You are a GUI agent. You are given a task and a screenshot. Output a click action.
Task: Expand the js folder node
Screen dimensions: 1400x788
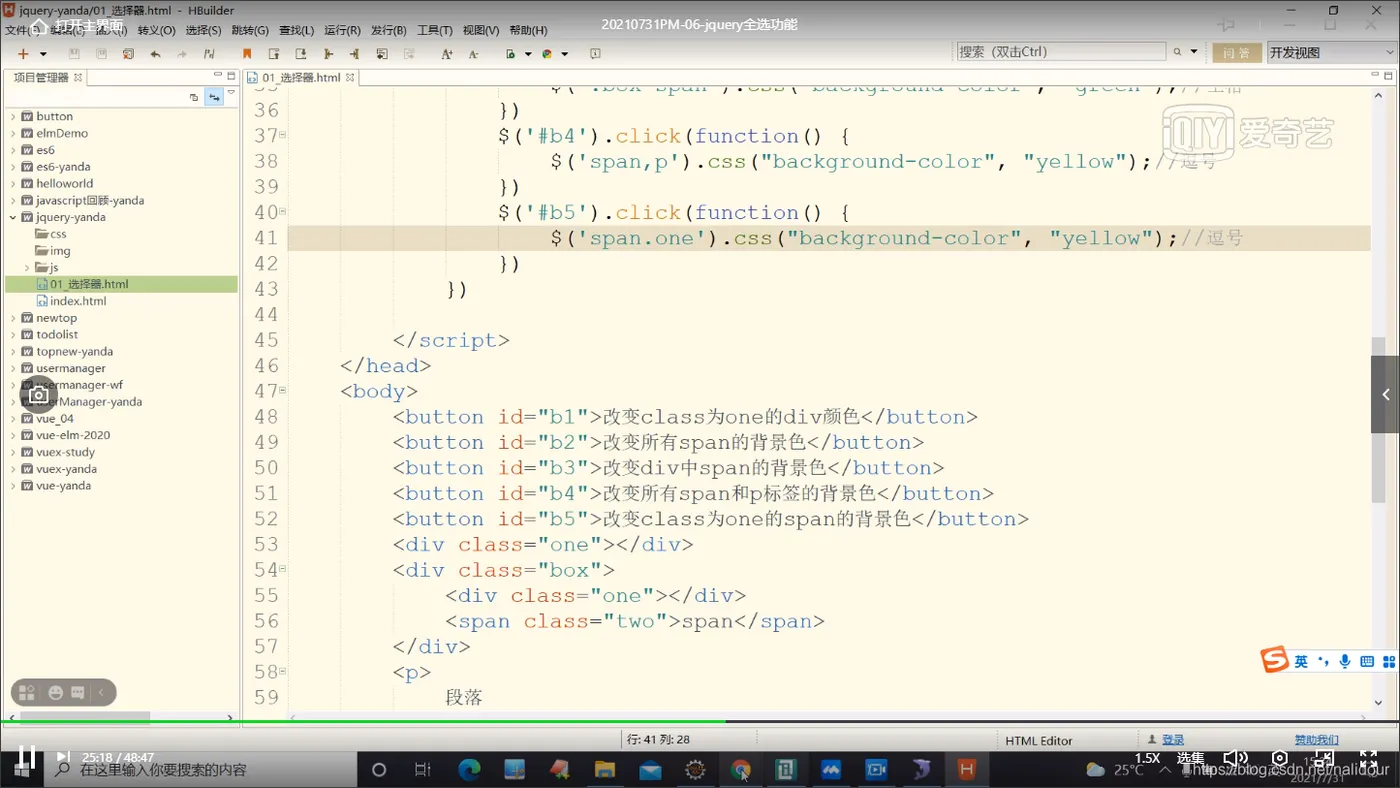[x=27, y=267]
